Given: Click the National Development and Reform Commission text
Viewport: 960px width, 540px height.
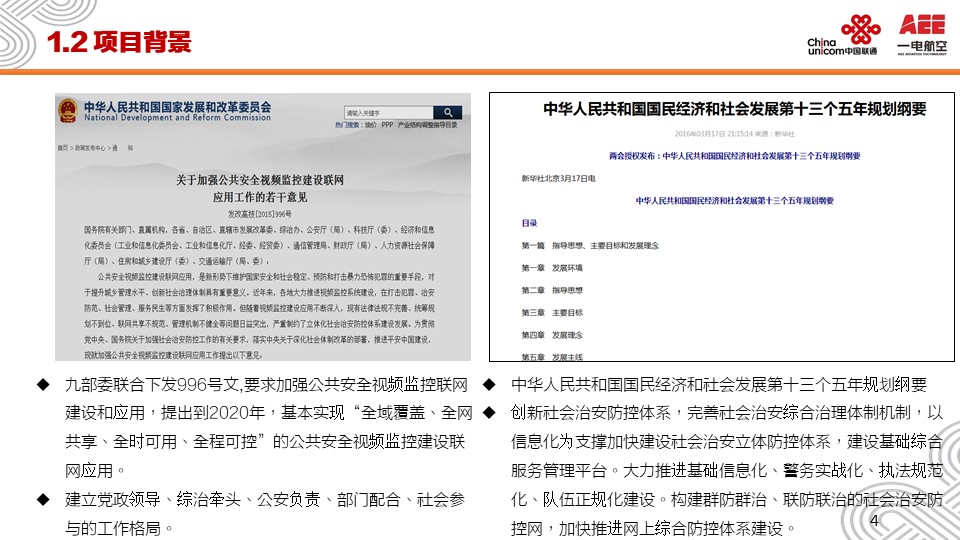Looking at the screenshot, I should coord(178,118).
